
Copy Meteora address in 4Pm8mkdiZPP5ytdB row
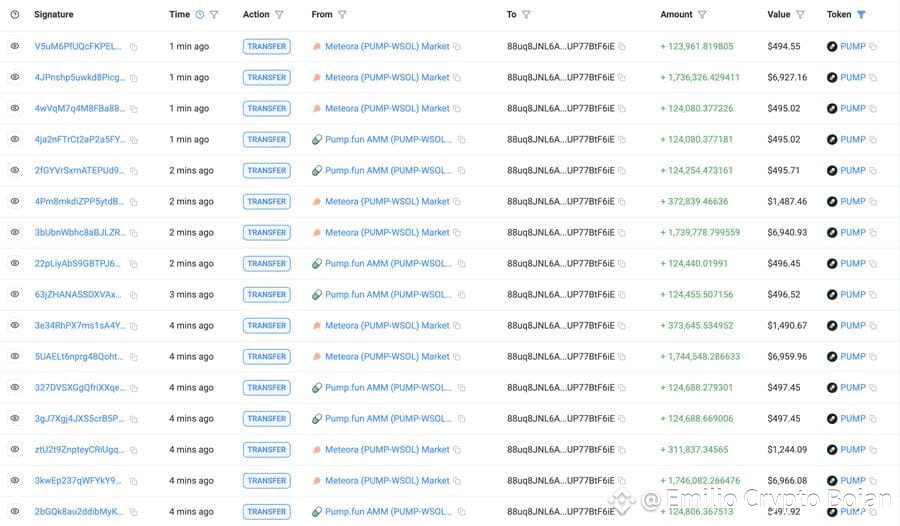(x=457, y=202)
